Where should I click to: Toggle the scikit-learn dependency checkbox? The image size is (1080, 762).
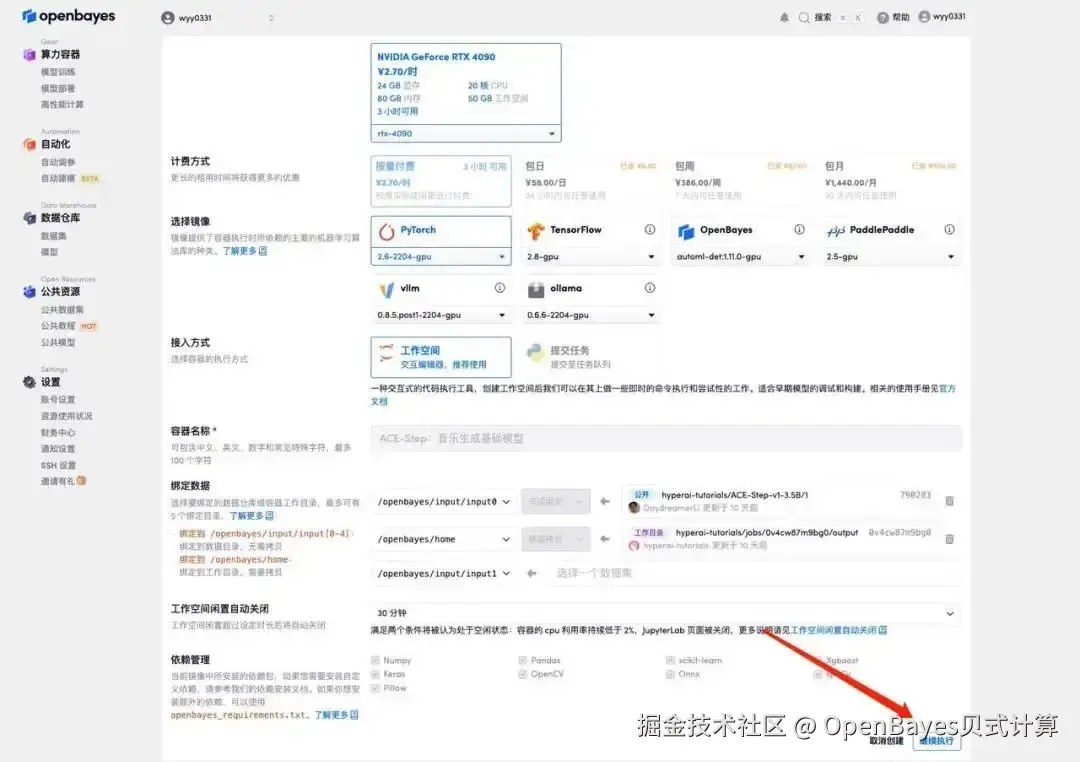670,660
